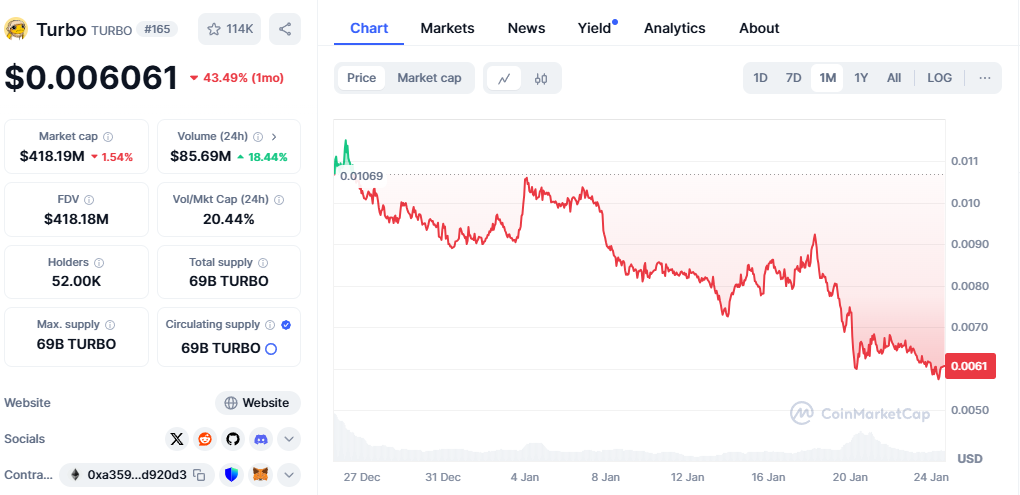Select line chart view icon
This screenshot has width=1020, height=495.
pos(504,79)
